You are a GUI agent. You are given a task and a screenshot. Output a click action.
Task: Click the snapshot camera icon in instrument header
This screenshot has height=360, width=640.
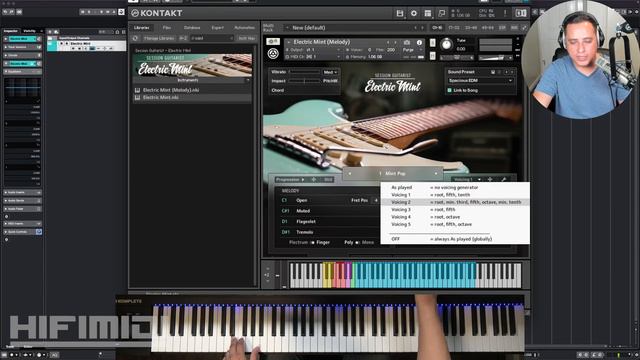tap(407, 42)
